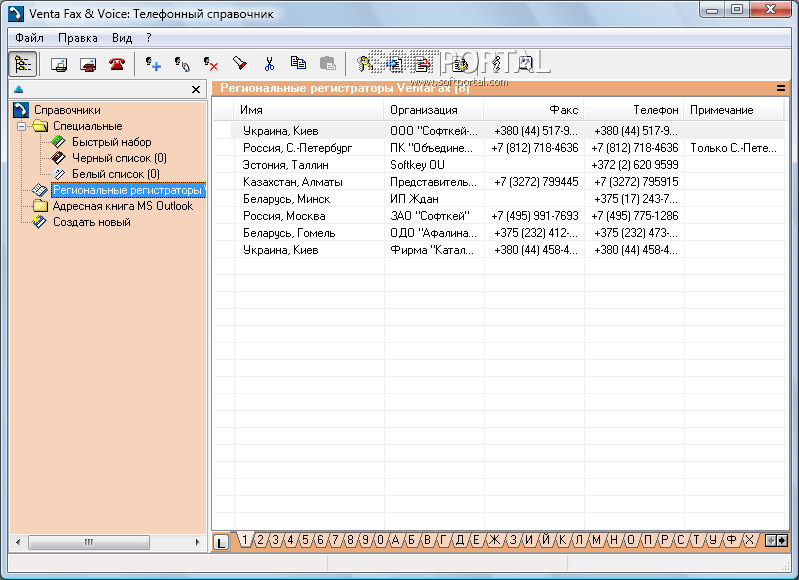The height and width of the screenshot is (580, 799).
Task: Click tree panel scroll right arrow
Action: 198,542
